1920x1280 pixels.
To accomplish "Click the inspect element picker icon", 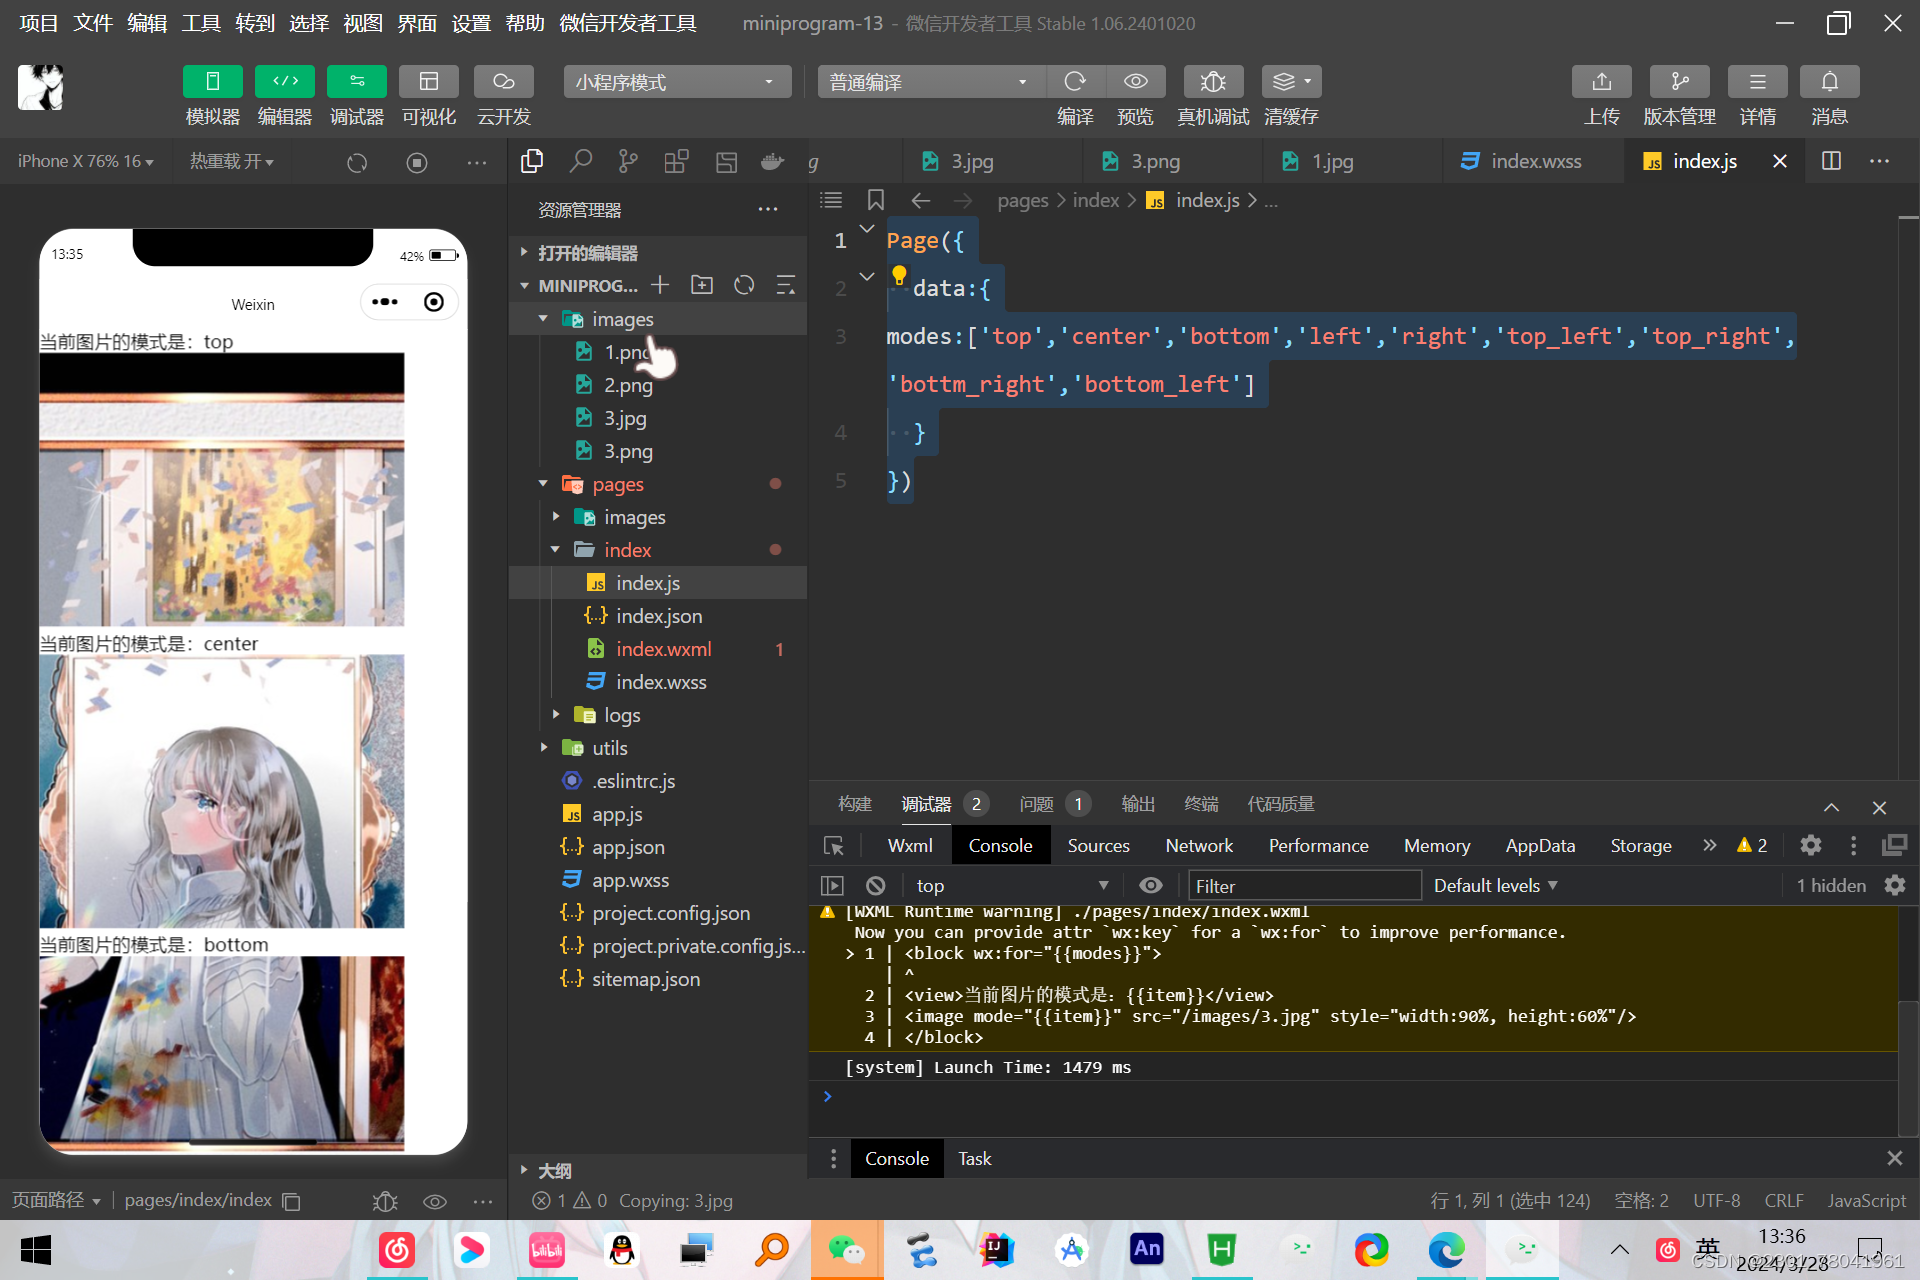I will pyautogui.click(x=833, y=846).
